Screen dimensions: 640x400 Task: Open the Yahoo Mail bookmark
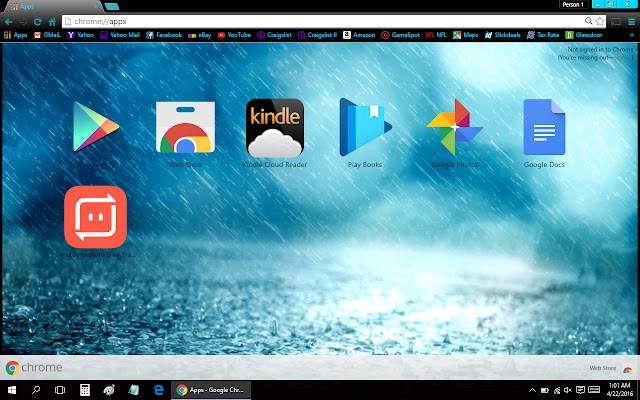(120, 35)
